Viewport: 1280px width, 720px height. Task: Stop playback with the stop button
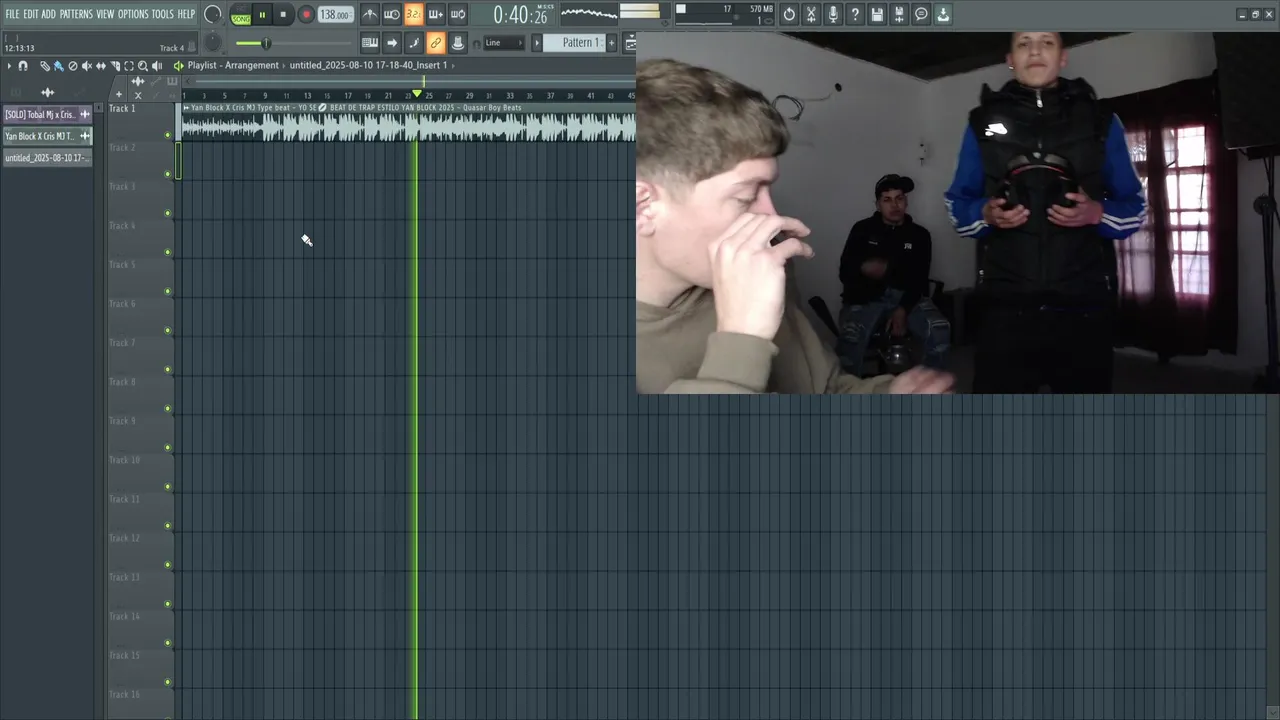283,15
